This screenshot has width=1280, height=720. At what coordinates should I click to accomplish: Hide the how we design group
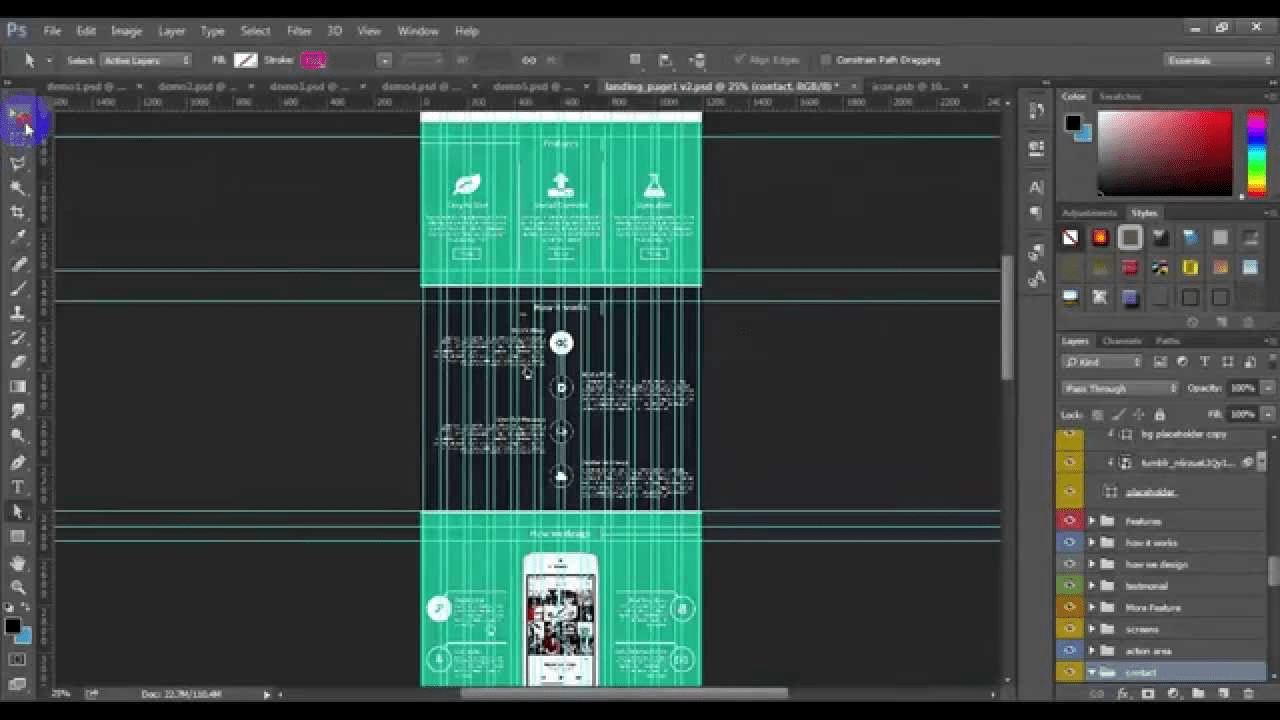1070,564
